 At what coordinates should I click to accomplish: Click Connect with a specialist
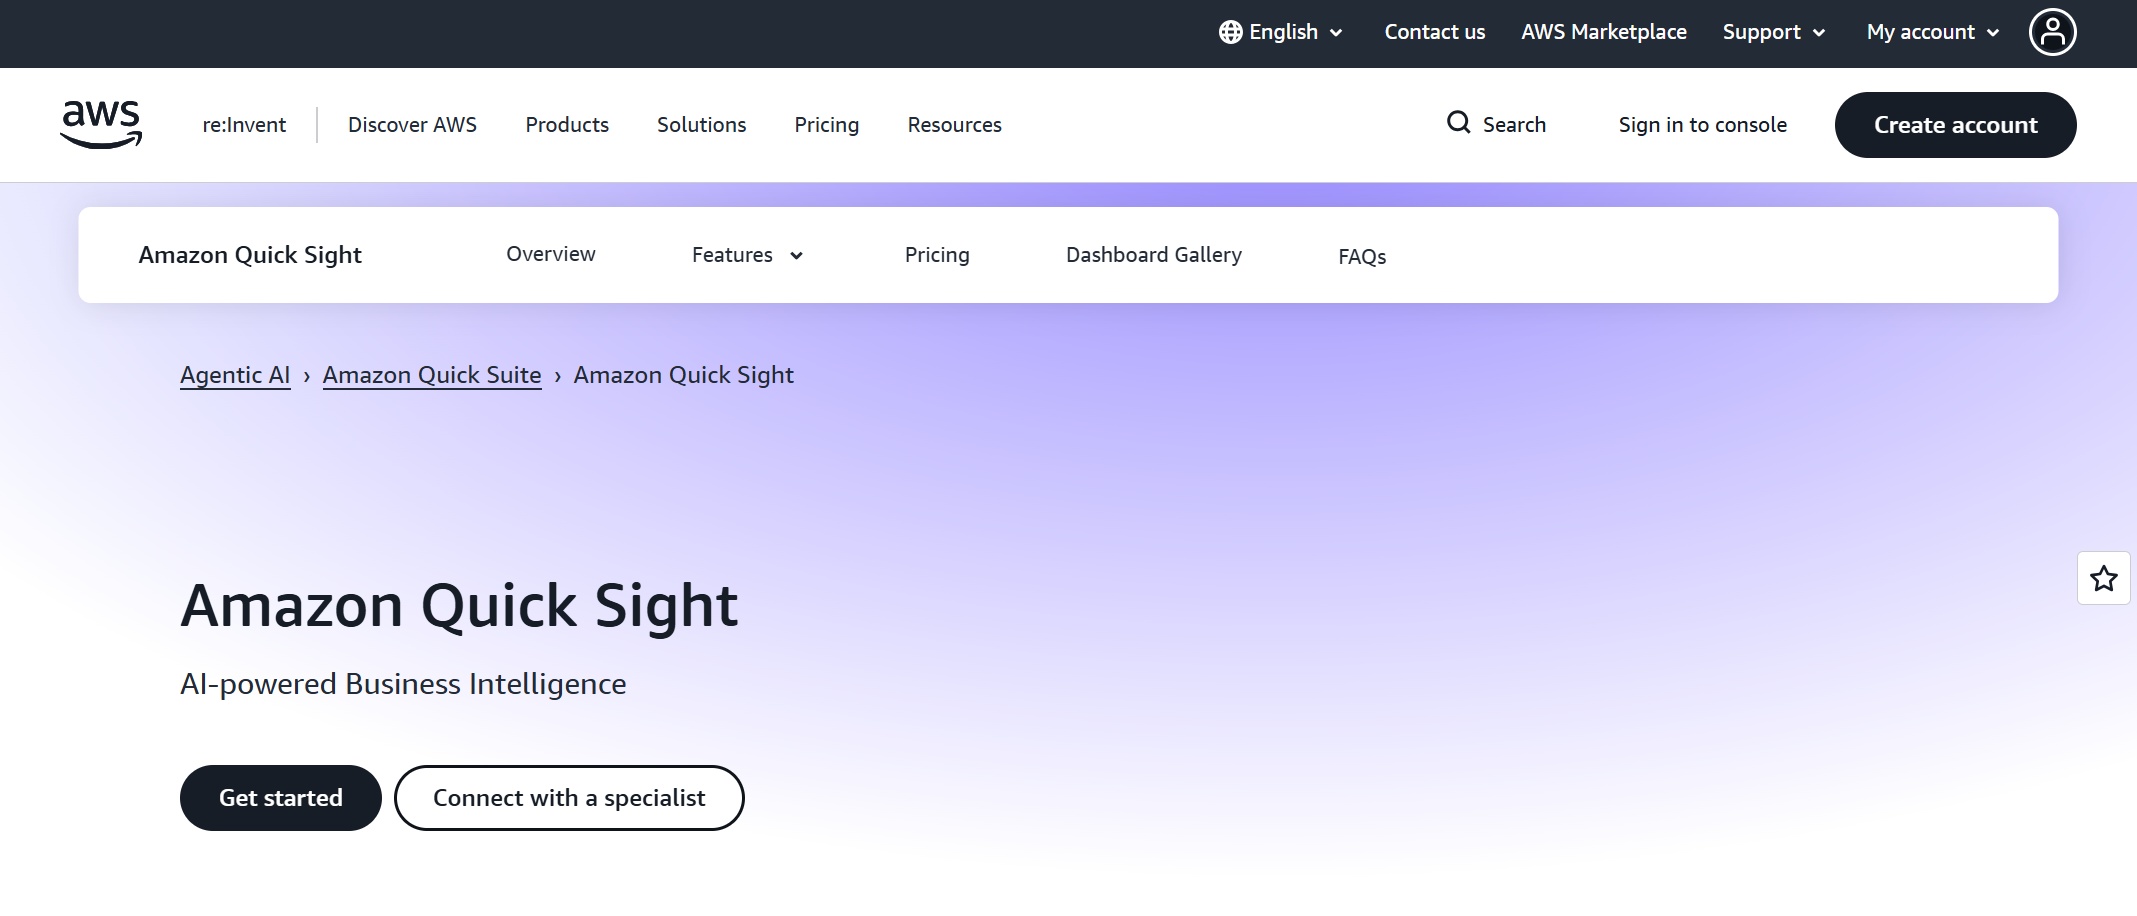pos(569,797)
